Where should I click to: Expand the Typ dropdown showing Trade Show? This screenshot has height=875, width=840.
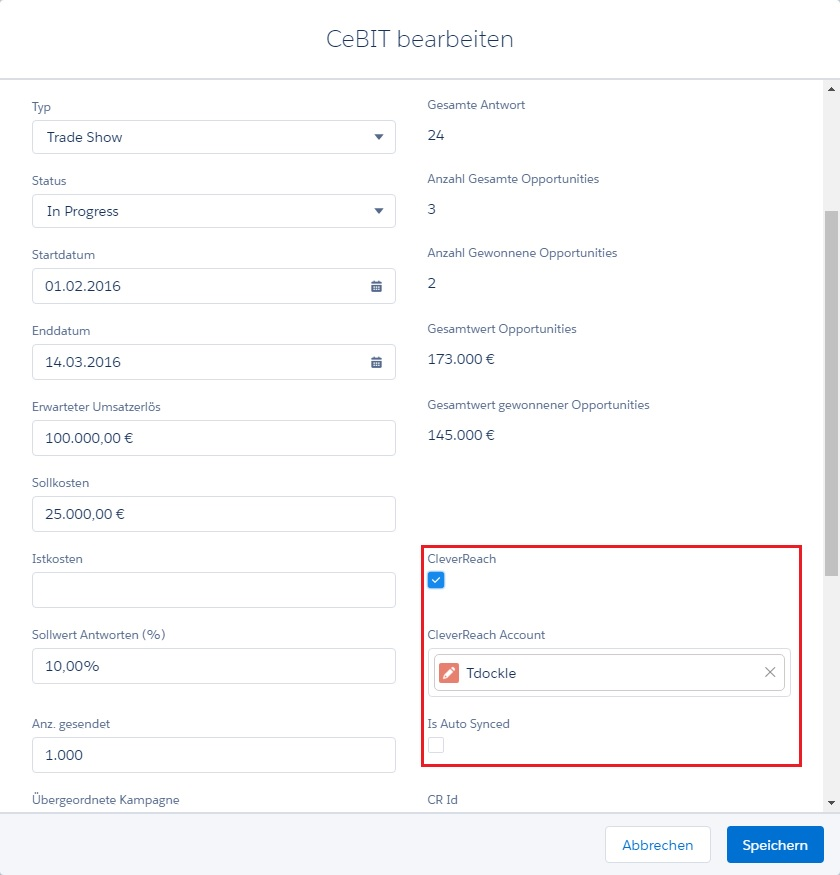point(214,137)
